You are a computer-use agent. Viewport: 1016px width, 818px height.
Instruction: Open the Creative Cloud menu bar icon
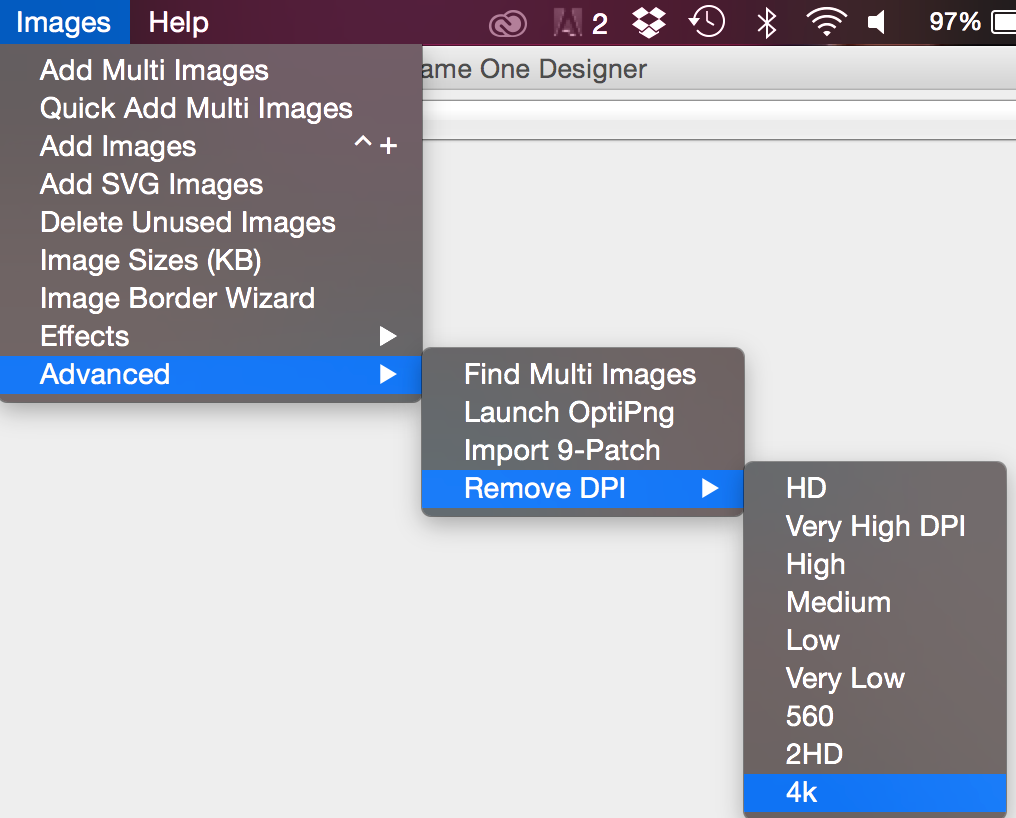click(508, 22)
